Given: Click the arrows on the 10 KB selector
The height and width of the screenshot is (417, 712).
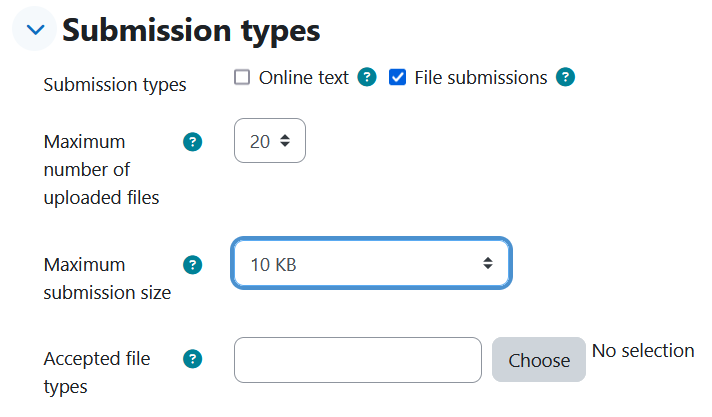Looking at the screenshot, I should point(488,263).
